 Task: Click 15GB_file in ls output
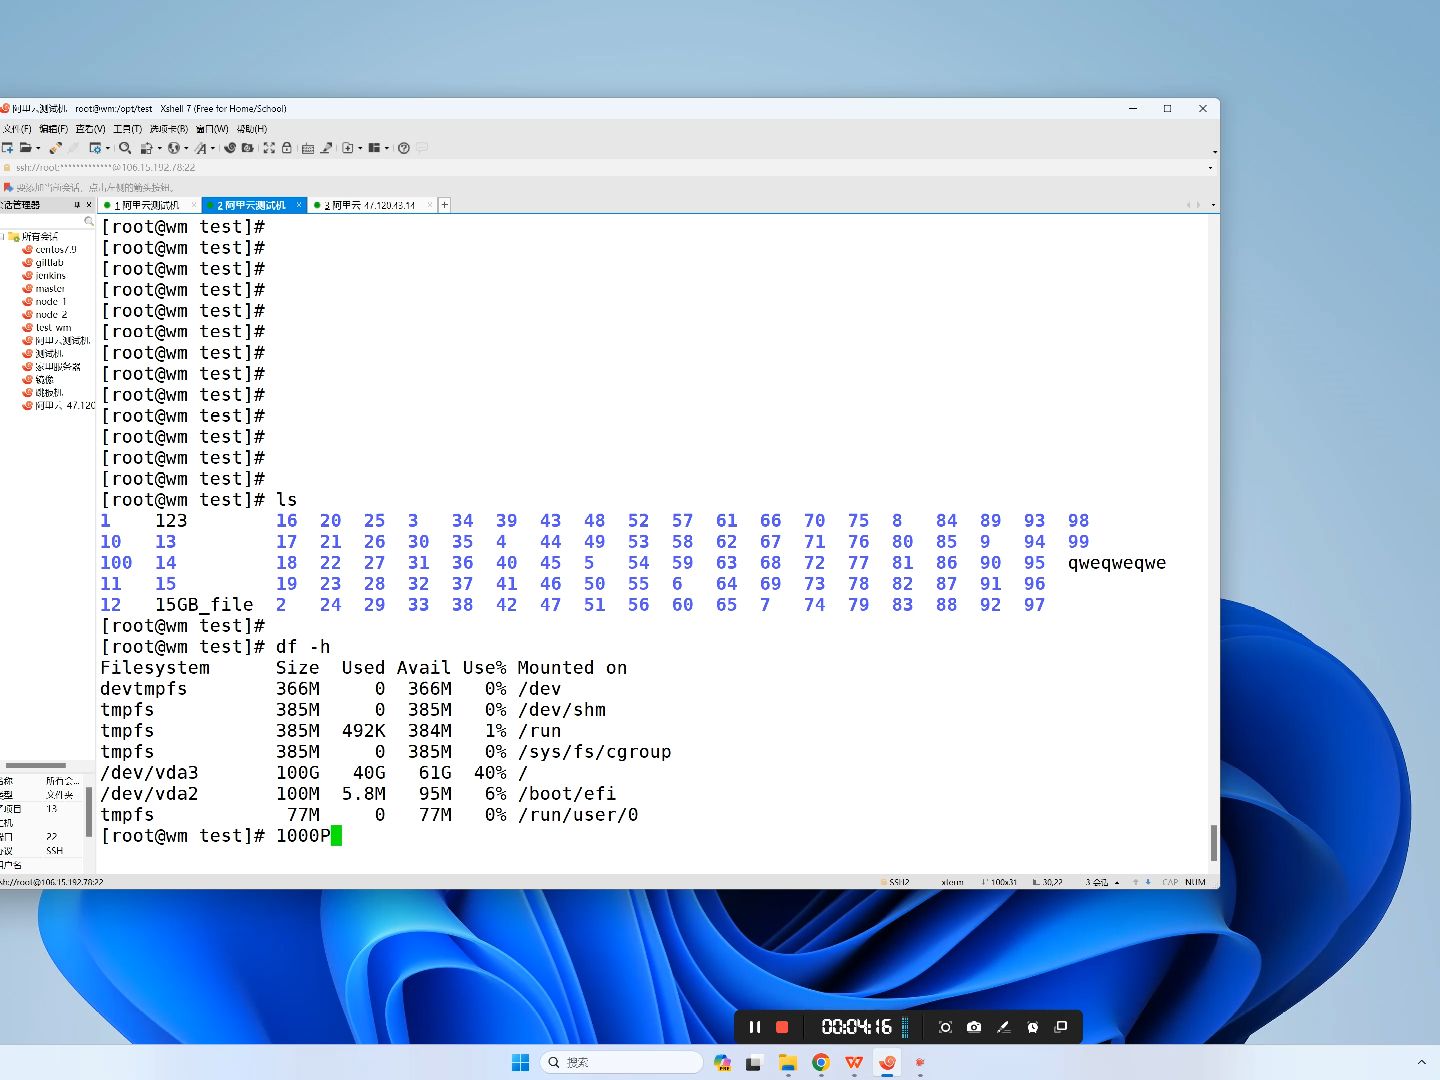click(204, 605)
